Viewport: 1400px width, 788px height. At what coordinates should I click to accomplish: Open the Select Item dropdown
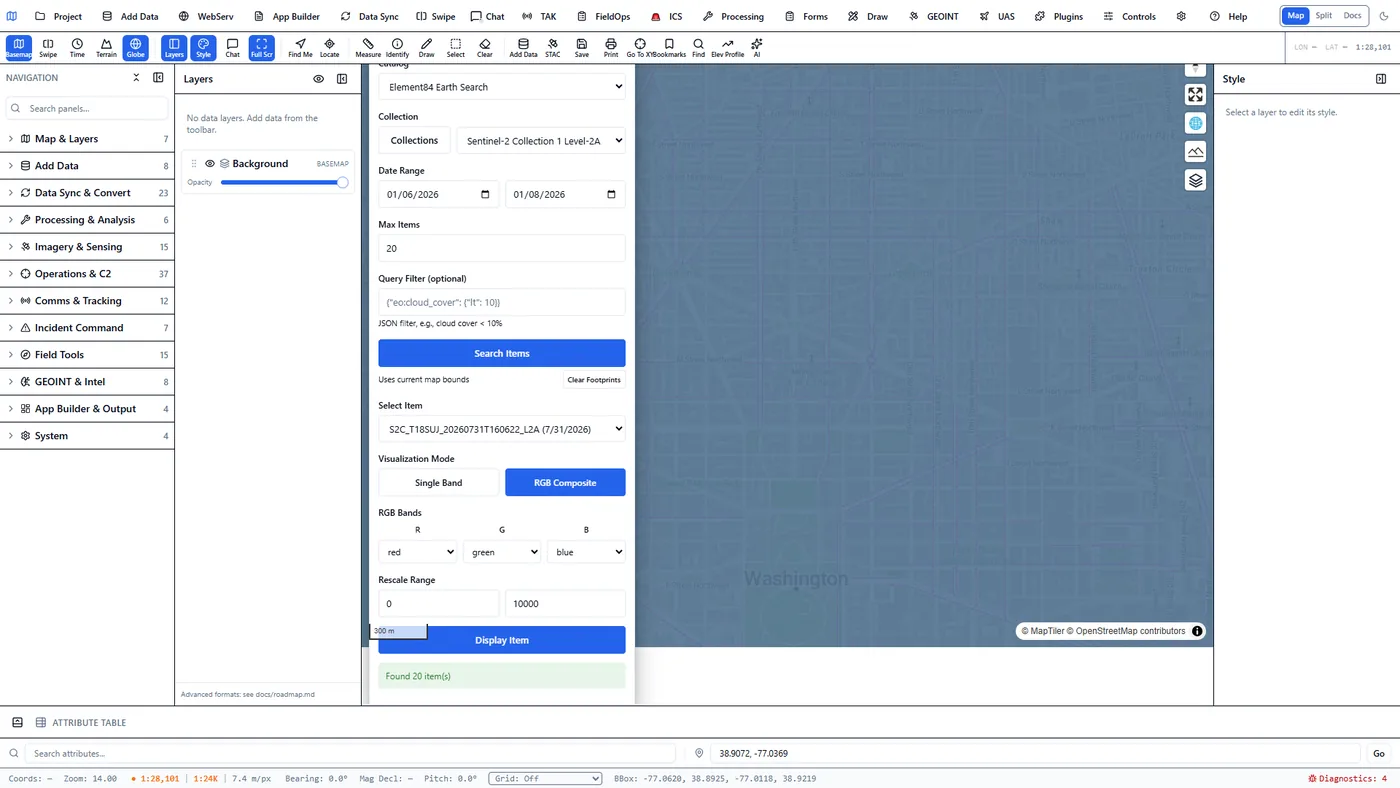(502, 429)
